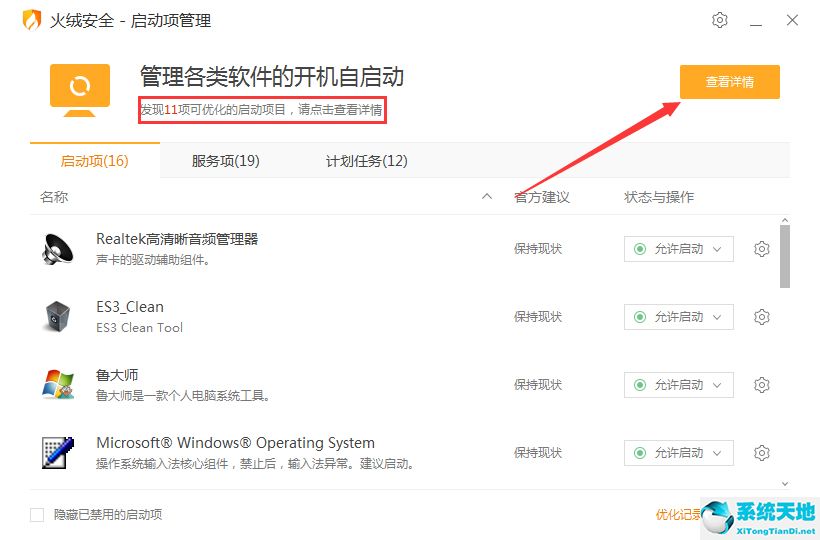Open gear settings for the Microsoft Windows row
The height and width of the screenshot is (540, 820).
pos(761,453)
